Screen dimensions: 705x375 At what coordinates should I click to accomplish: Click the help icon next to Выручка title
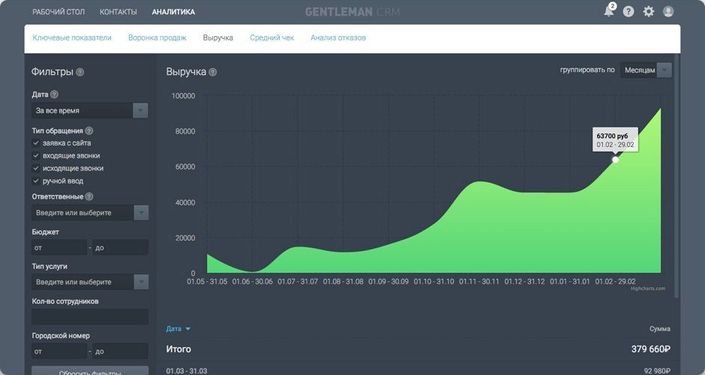pyautogui.click(x=213, y=72)
